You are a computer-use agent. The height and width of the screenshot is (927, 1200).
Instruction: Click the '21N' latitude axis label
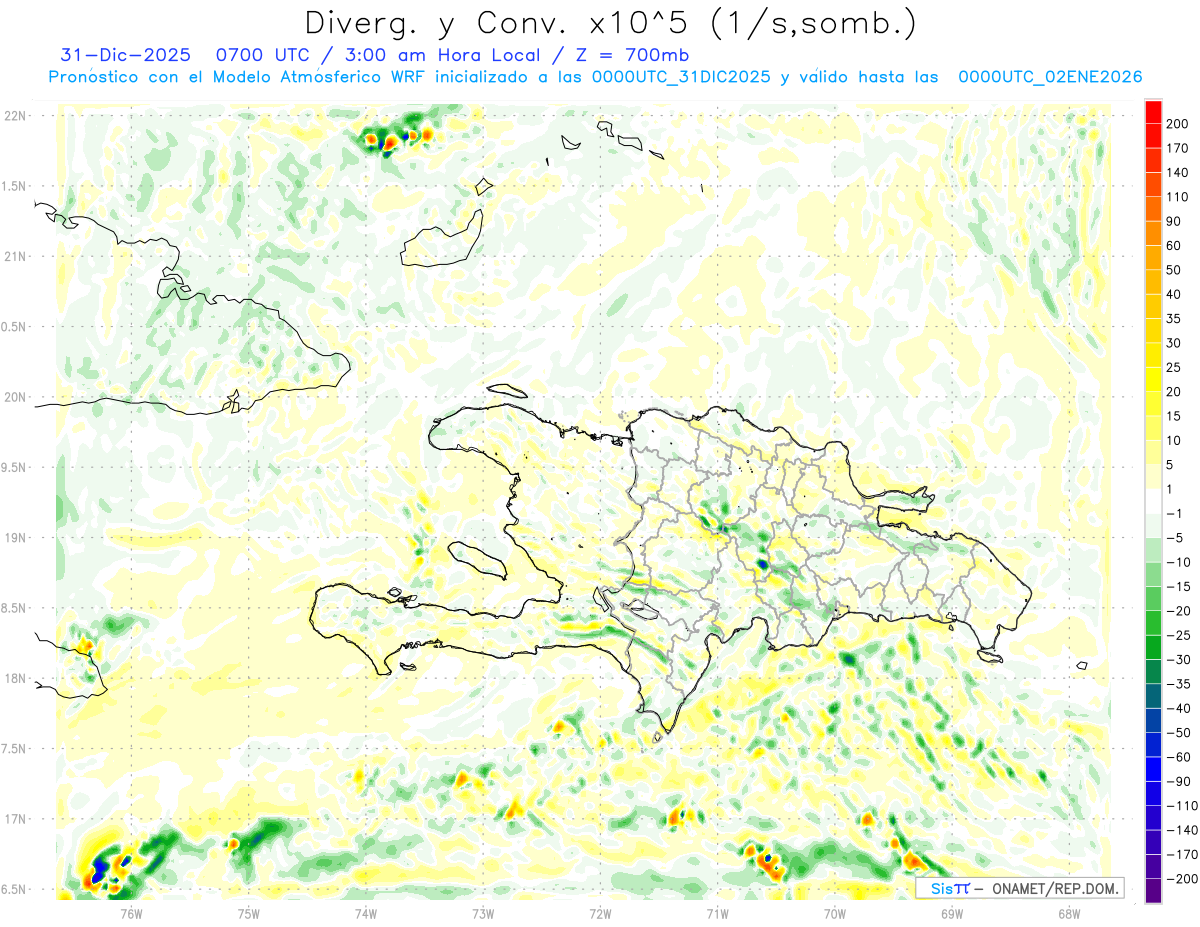click(x=15, y=256)
